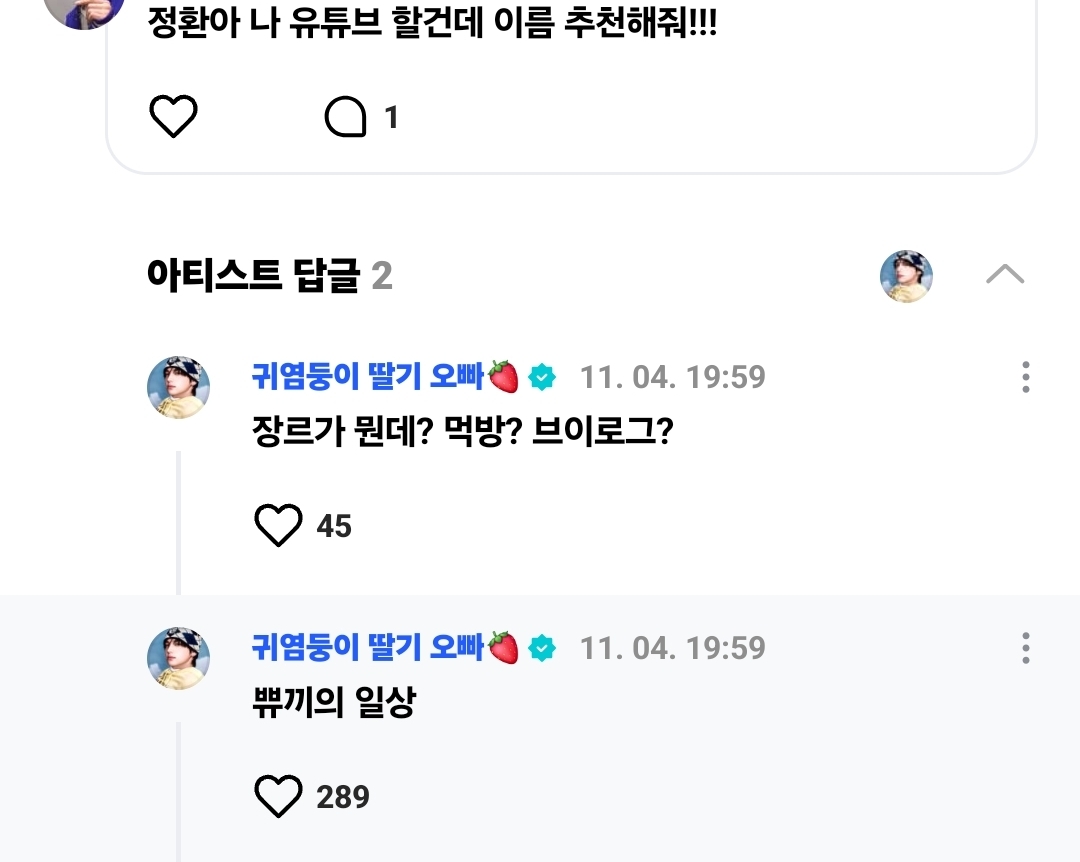Image resolution: width=1080 pixels, height=862 pixels.
Task: Open 귀염둥이 딸기 오빠 profile on first reply
Action: pos(368,376)
